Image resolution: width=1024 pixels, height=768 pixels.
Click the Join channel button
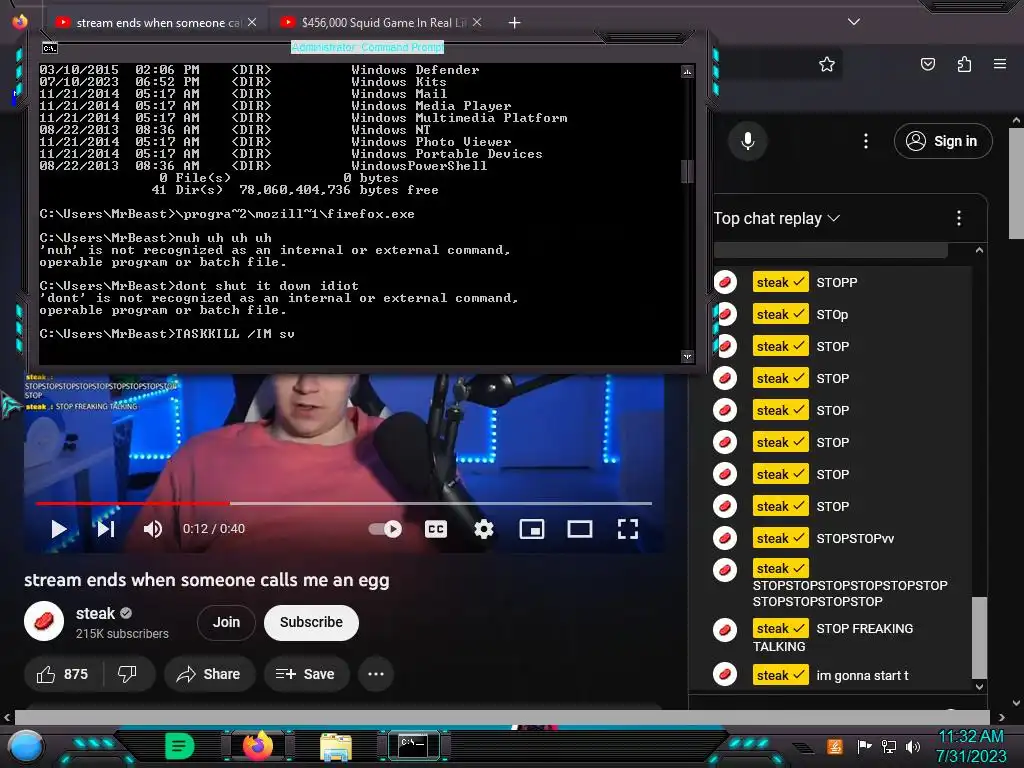[226, 622]
